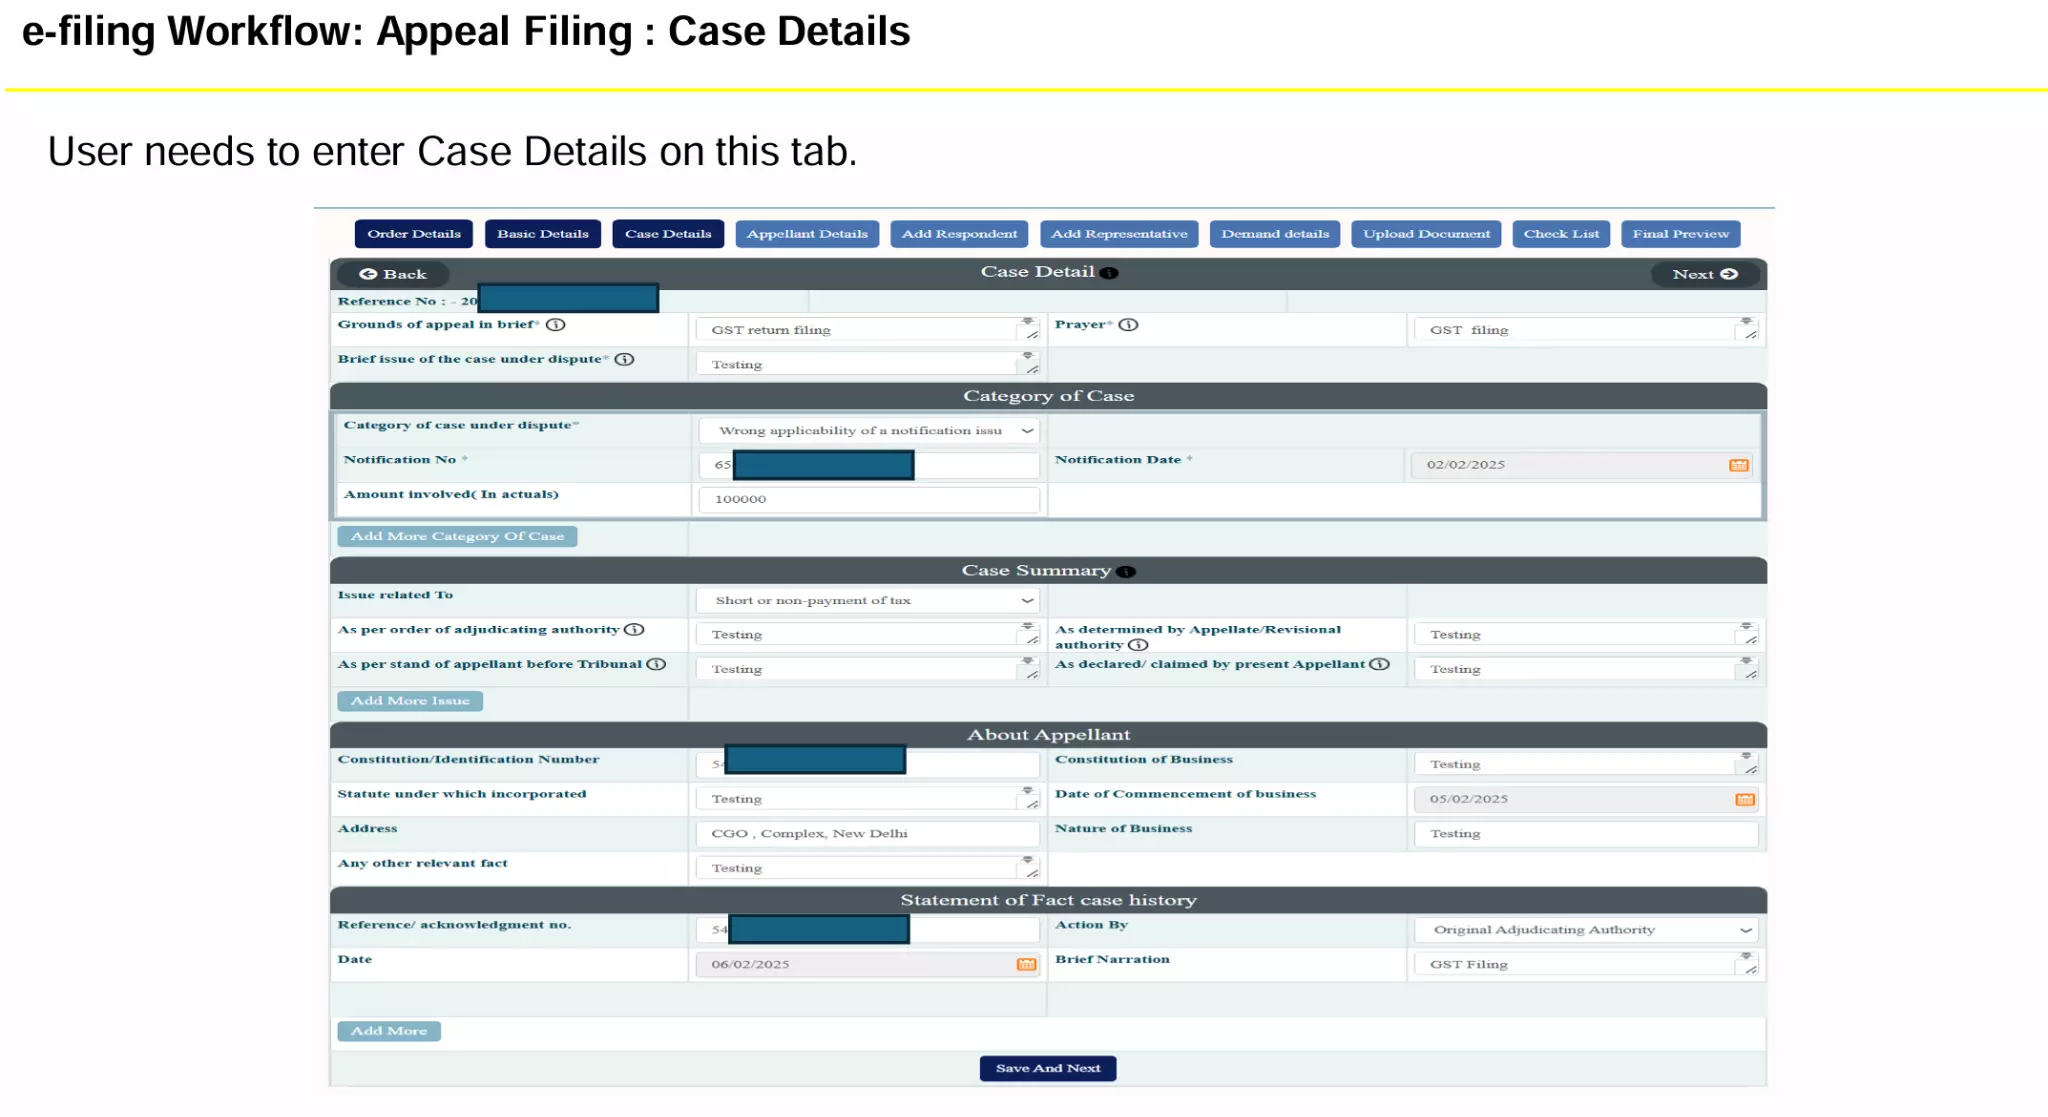Image resolution: width=2048 pixels, height=1117 pixels.
Task: Click info icon next to Prayer label
Action: (x=1128, y=325)
